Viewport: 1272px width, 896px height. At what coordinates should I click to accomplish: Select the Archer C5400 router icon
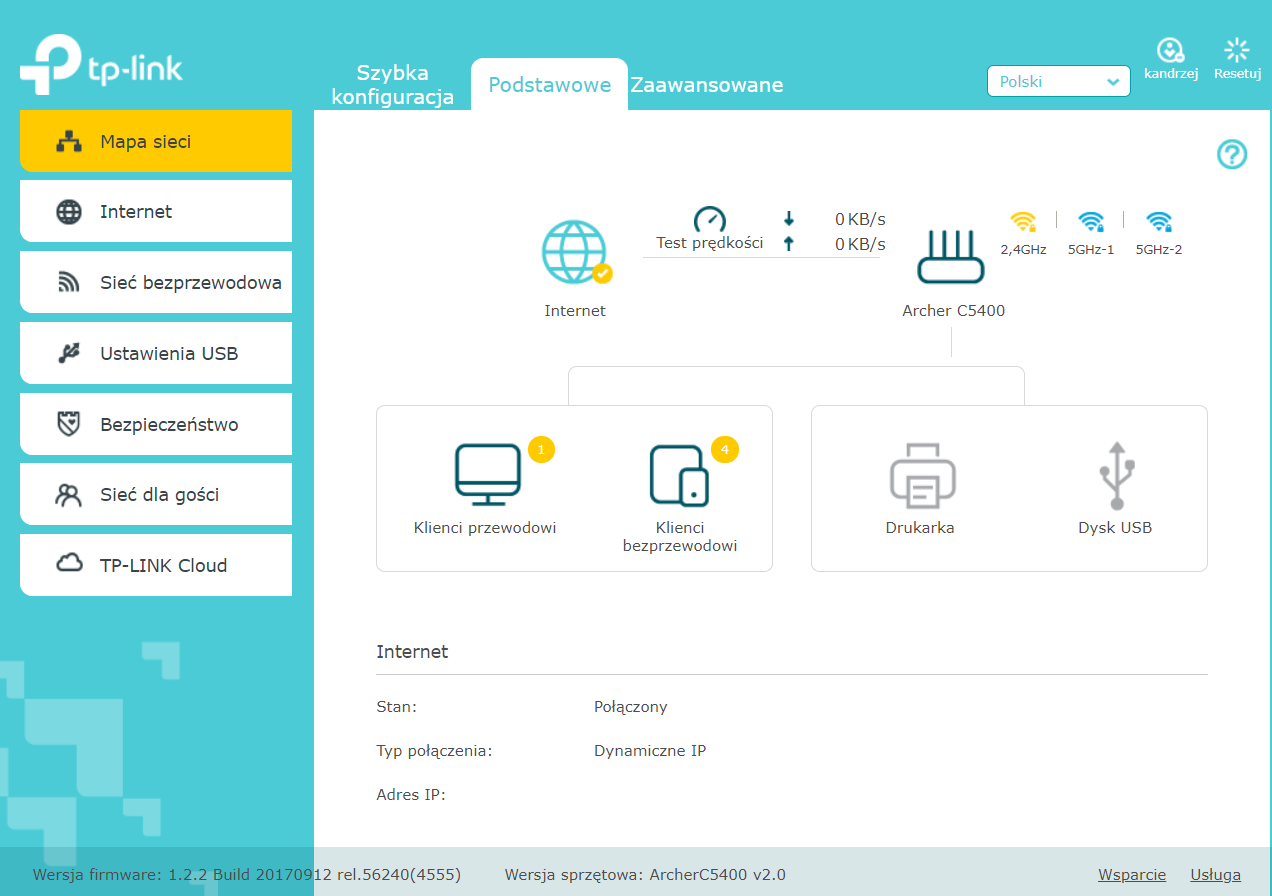[x=952, y=257]
